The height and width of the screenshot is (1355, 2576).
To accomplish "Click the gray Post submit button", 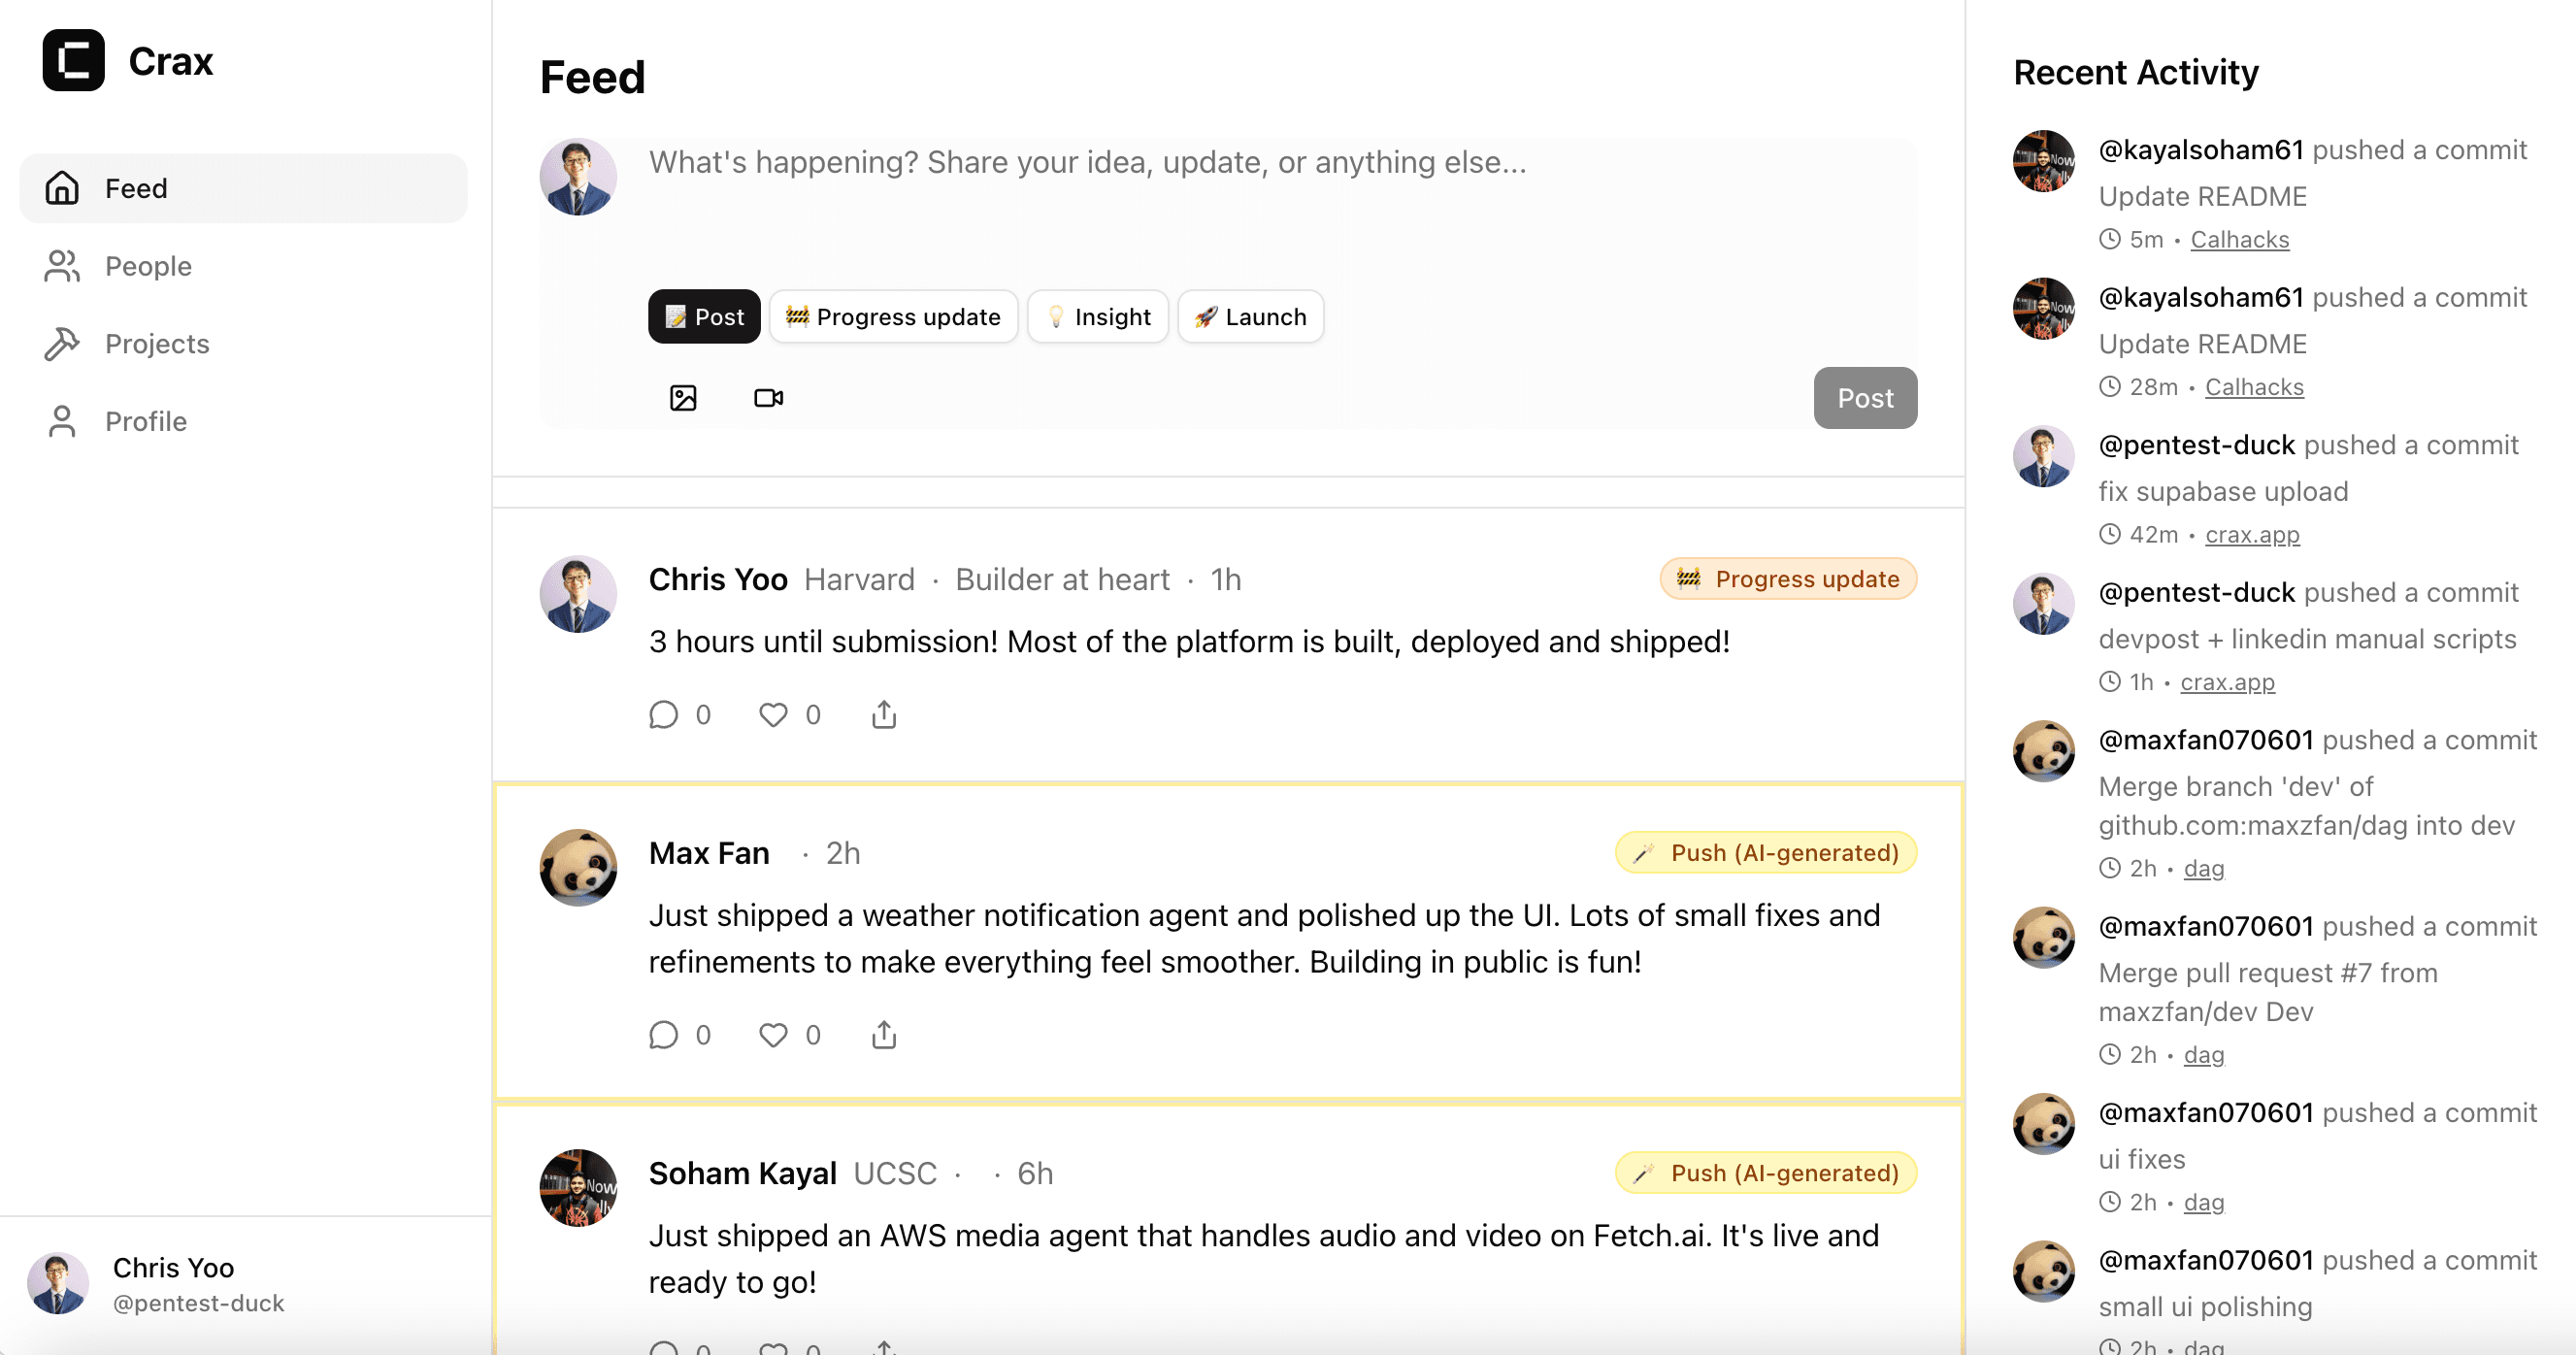I will [x=1865, y=398].
